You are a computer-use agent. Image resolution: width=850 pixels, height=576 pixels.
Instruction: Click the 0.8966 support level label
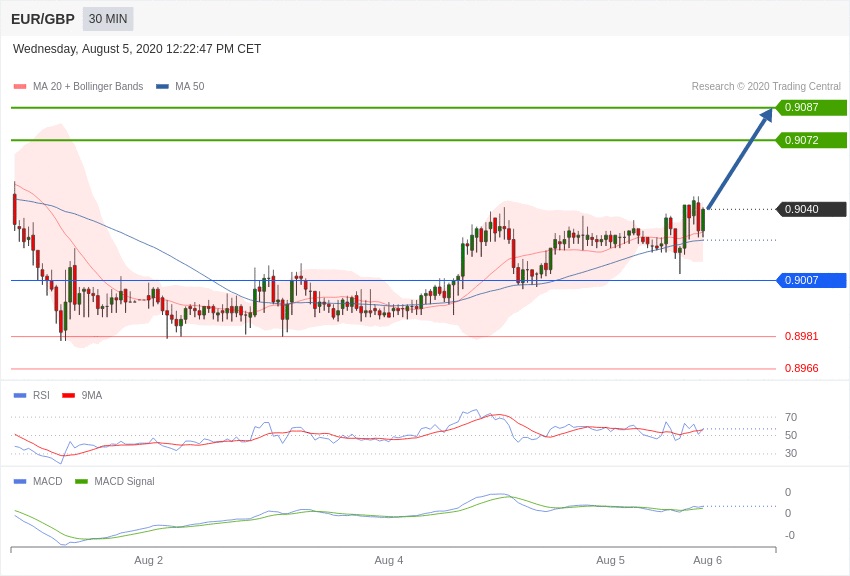(801, 368)
